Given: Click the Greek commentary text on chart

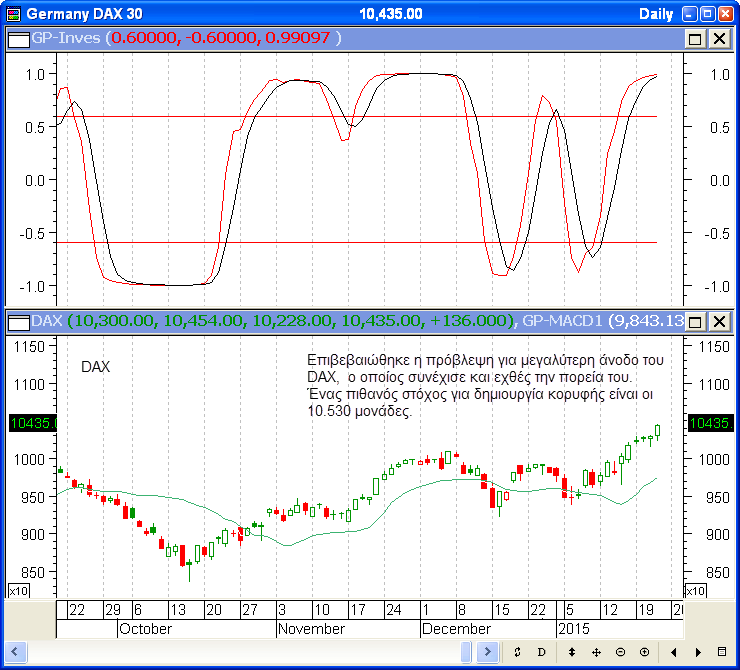Looking at the screenshot, I should tap(485, 385).
